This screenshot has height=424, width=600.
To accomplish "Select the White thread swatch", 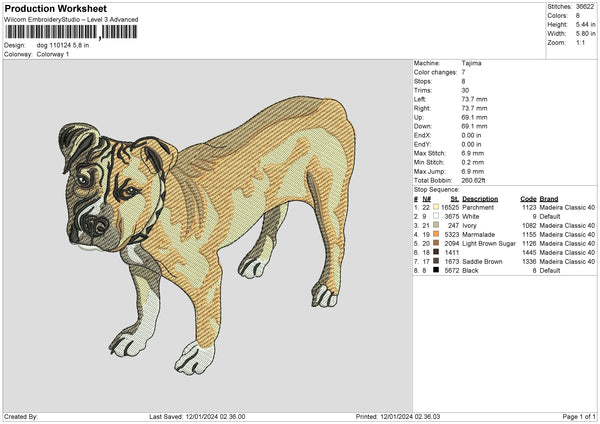I will 435,216.
